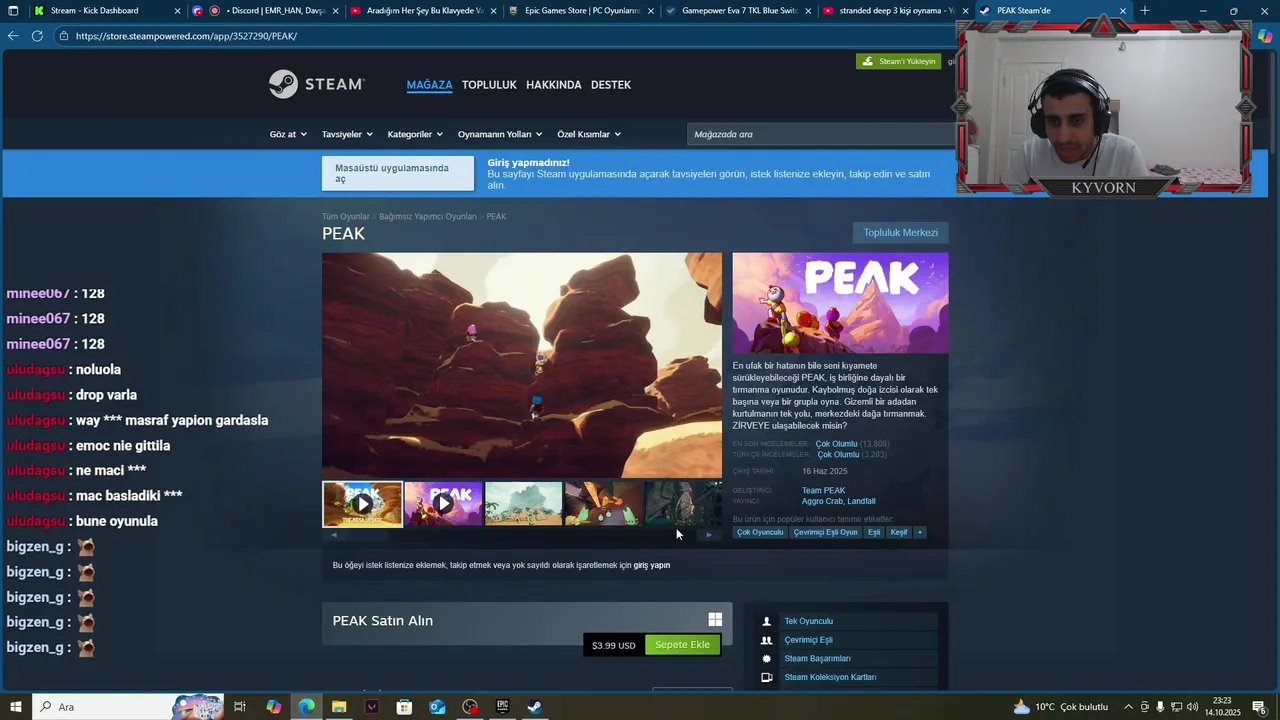Viewport: 1280px width, 720px height.
Task: Expand the Özel Kısımlar dropdown
Action: 589,134
